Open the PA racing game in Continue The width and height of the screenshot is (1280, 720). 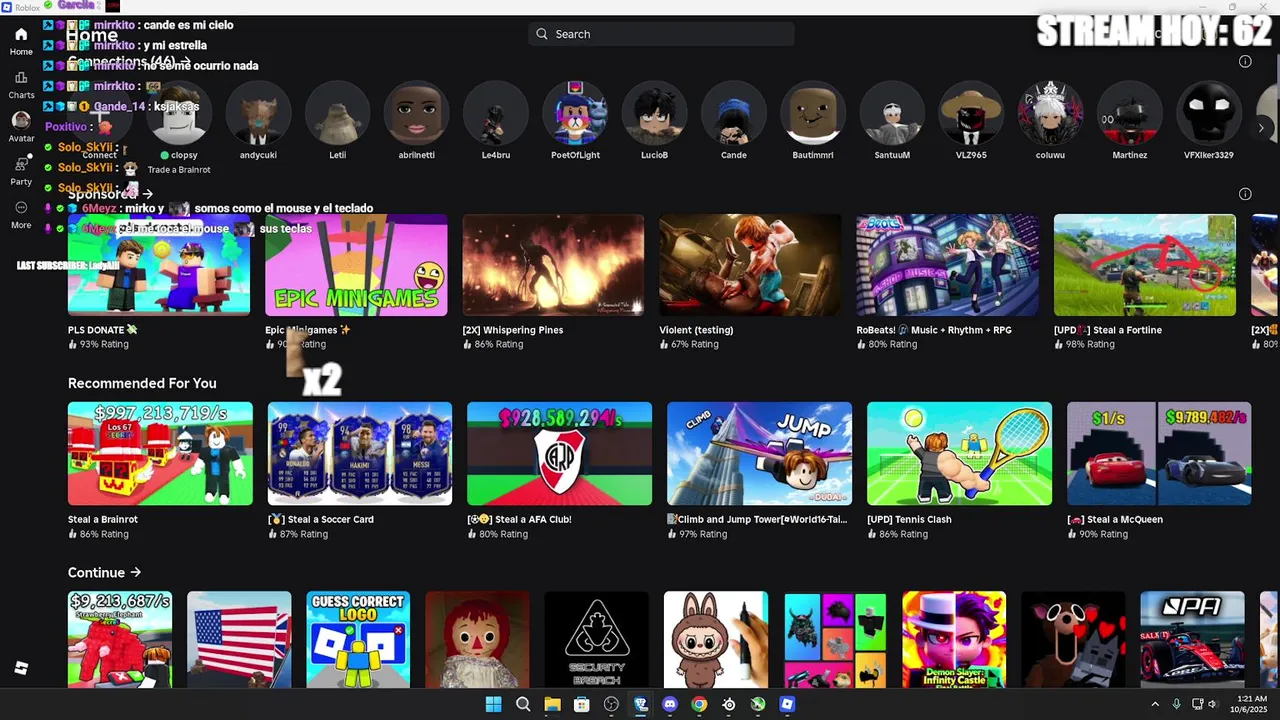1192,640
